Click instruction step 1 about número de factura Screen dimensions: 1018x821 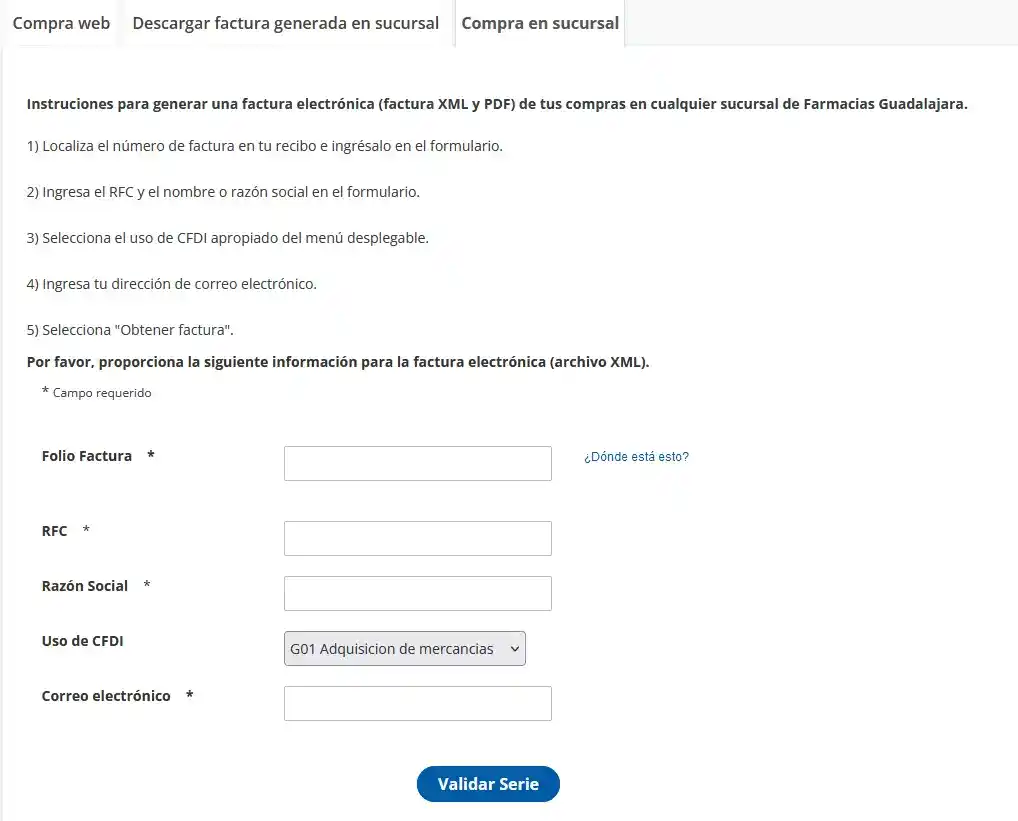click(x=265, y=146)
